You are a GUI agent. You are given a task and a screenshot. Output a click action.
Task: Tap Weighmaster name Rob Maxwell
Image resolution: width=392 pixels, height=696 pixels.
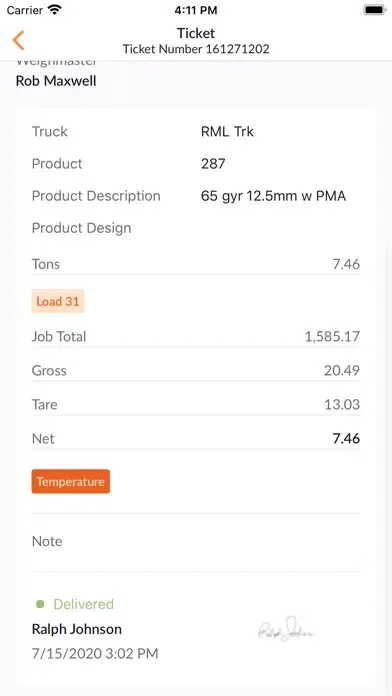(x=56, y=81)
